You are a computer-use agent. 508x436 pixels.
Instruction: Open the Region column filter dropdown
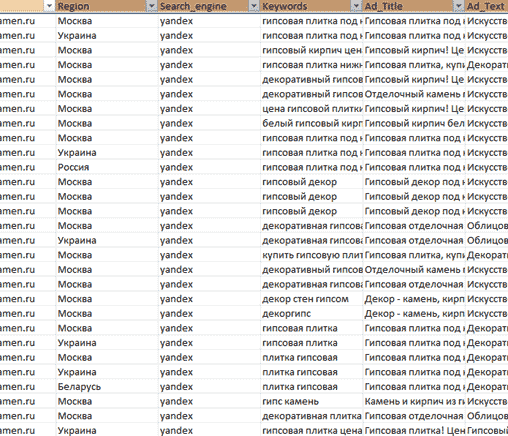(152, 6)
